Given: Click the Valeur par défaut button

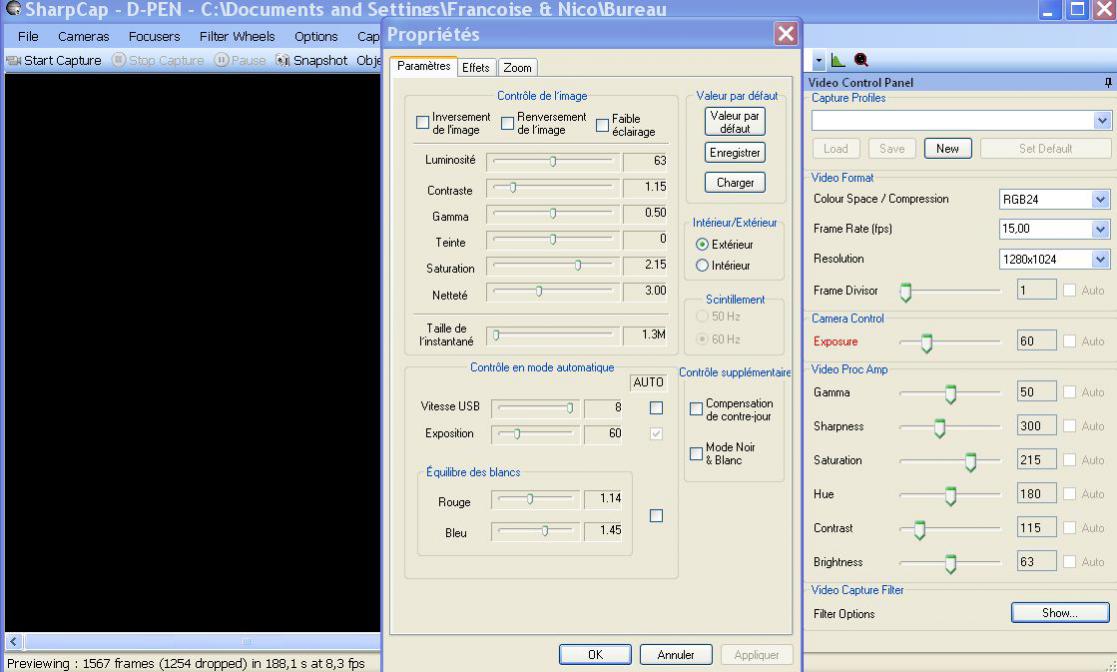Looking at the screenshot, I should click(x=734, y=122).
